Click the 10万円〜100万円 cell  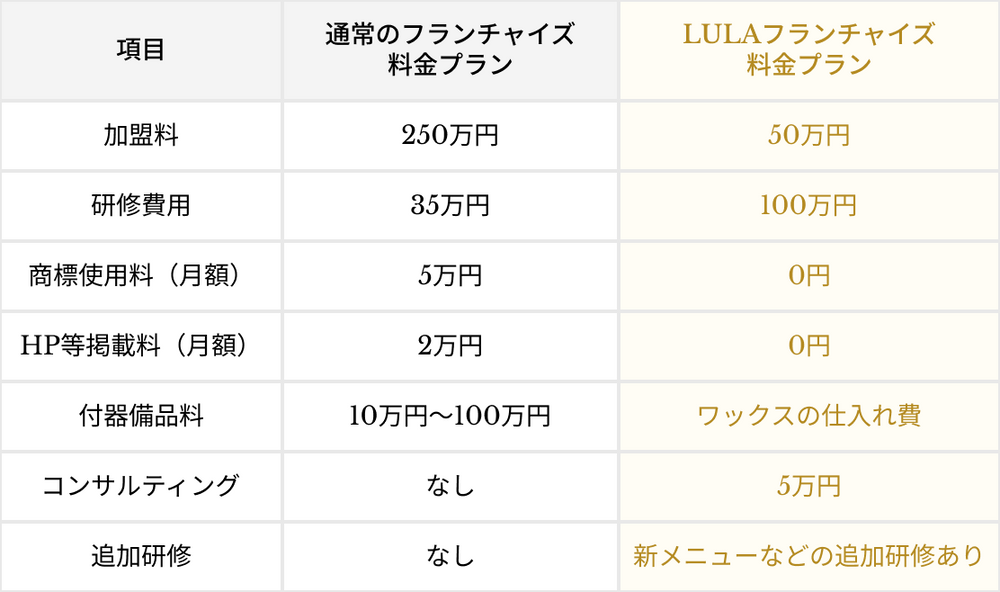(450, 417)
